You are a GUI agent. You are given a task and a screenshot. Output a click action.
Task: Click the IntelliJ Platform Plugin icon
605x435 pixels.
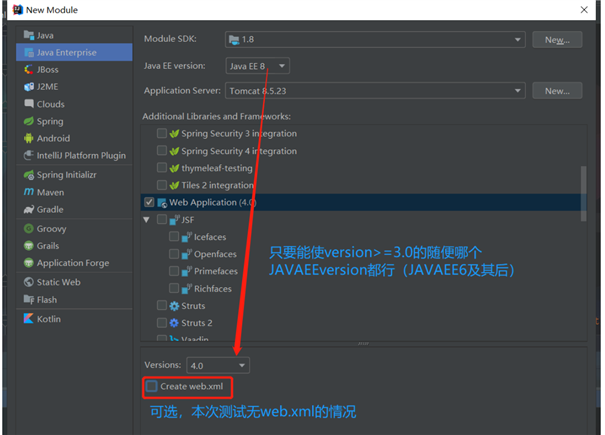coord(29,155)
